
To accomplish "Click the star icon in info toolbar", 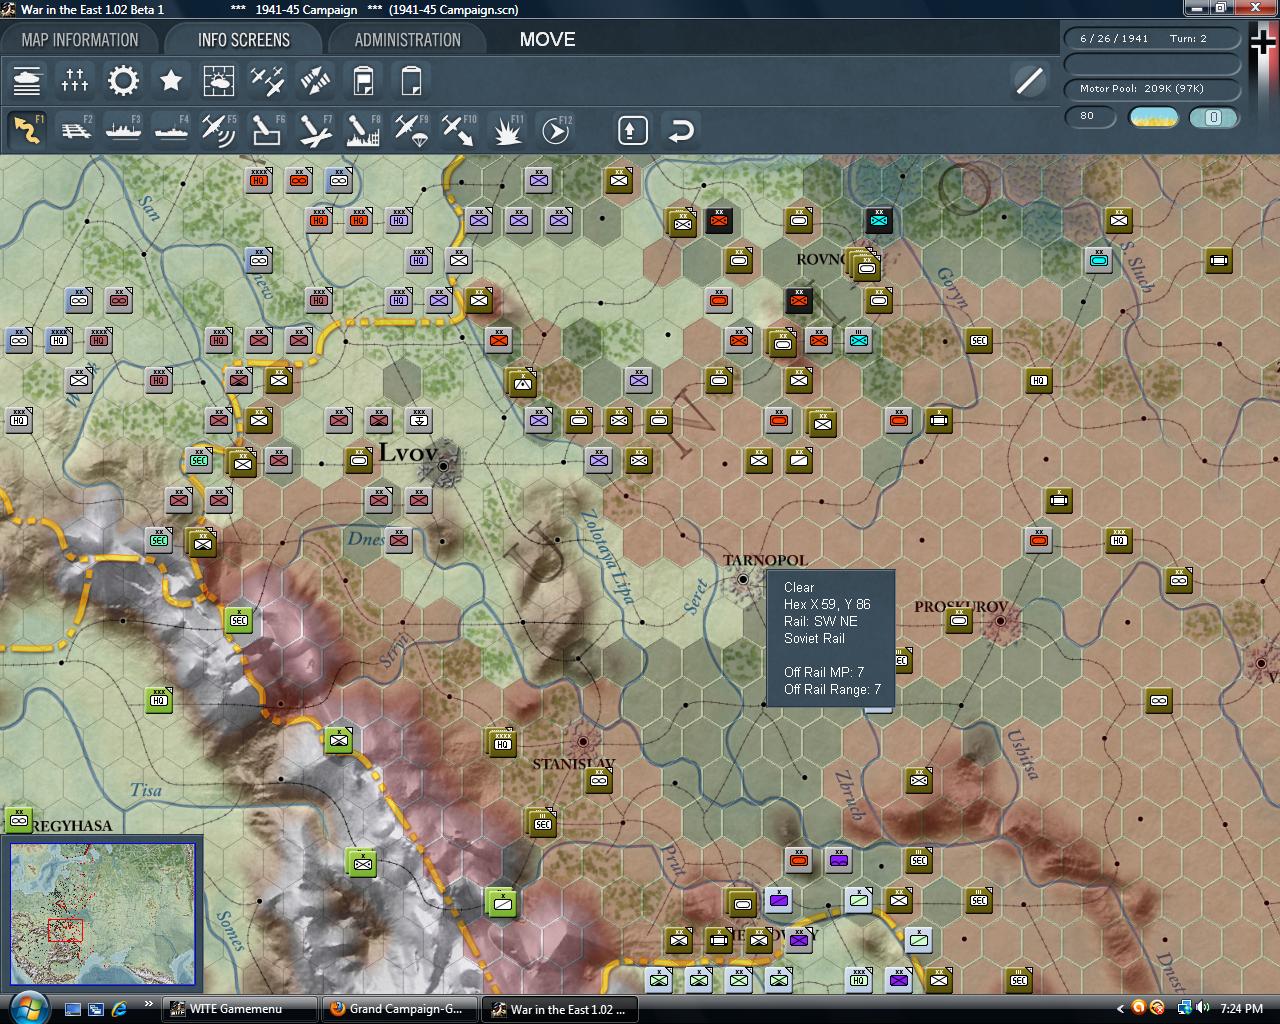I will 171,80.
